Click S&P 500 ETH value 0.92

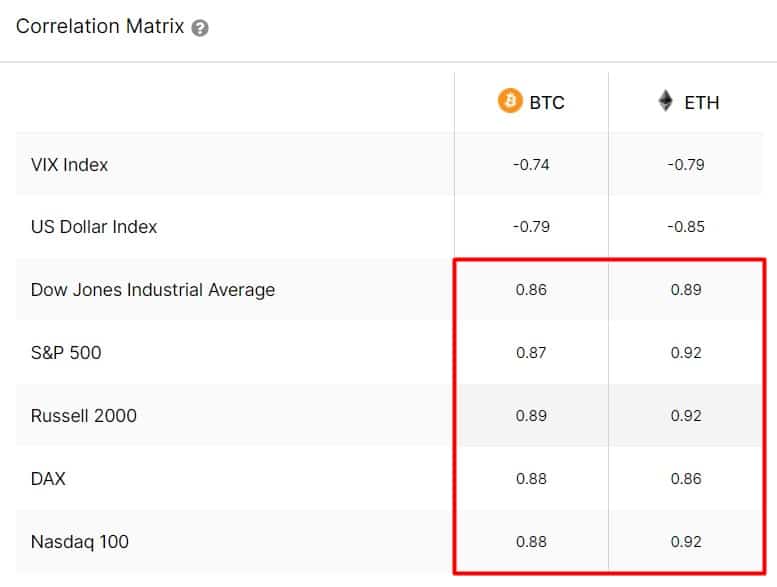click(x=686, y=353)
